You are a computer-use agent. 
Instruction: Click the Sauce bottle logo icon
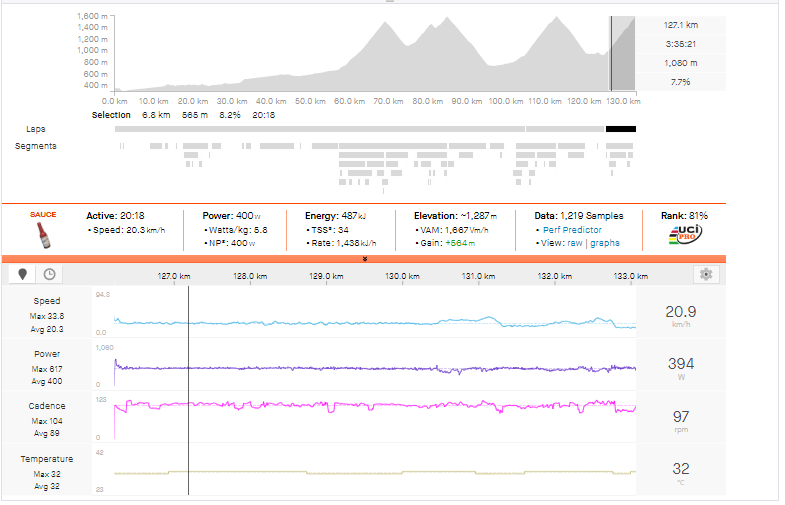(42, 235)
